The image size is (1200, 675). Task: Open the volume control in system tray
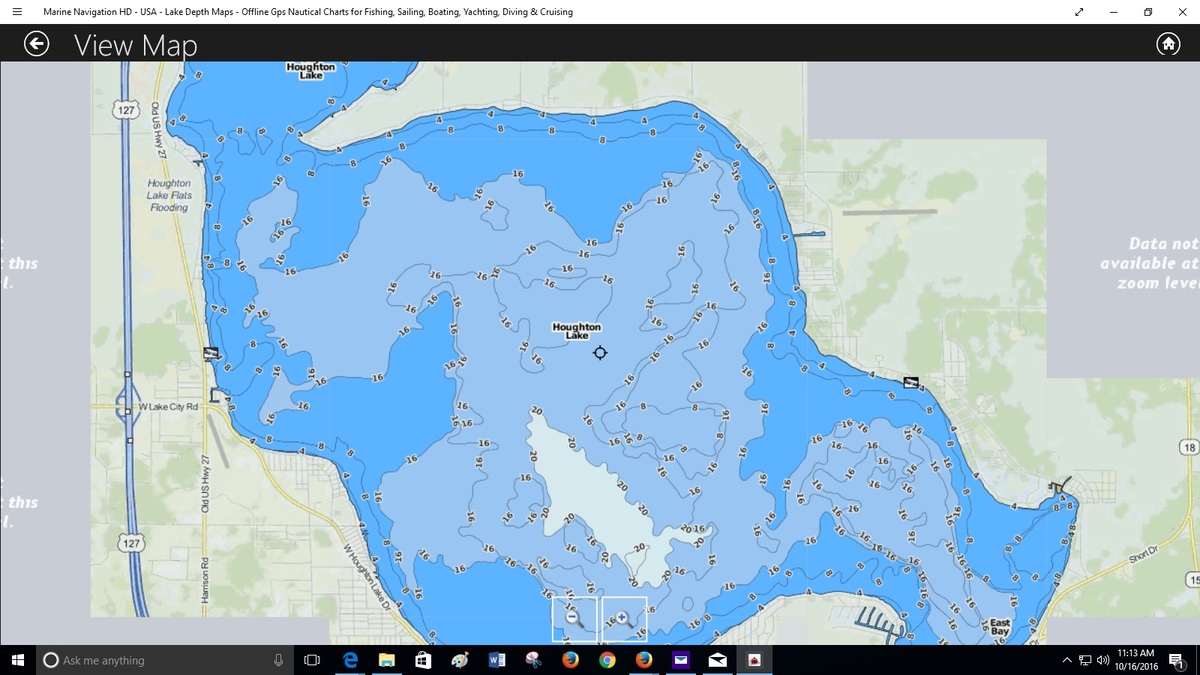(x=1102, y=660)
